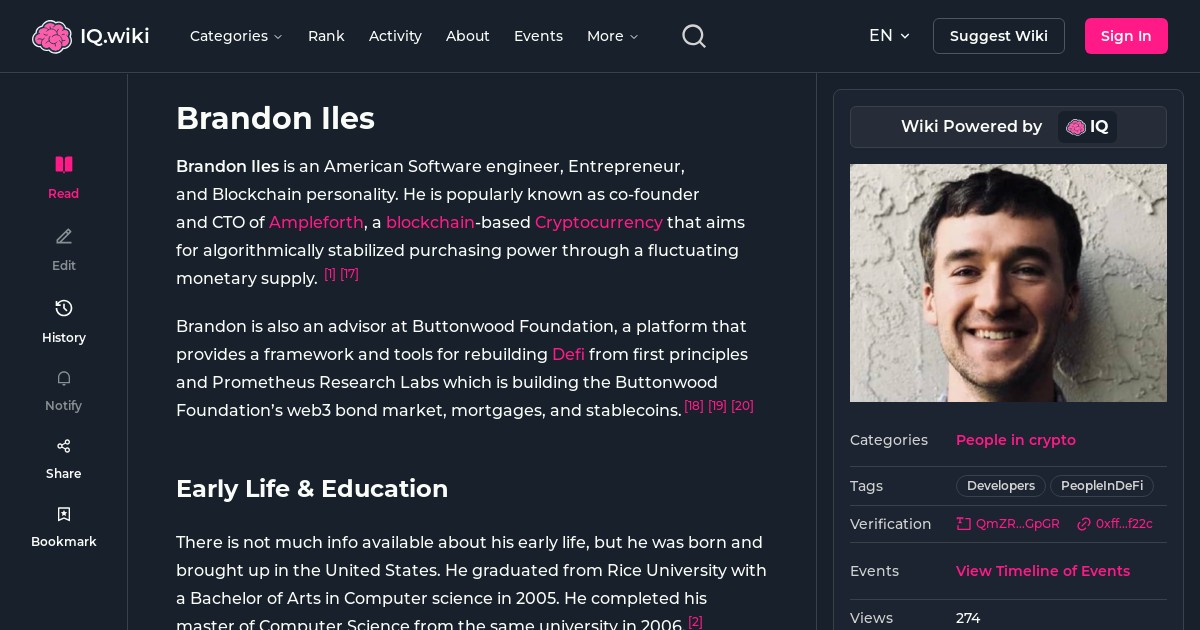Bookmark this wiki using the sidebar icon
The height and width of the screenshot is (630, 1200).
pos(63,513)
